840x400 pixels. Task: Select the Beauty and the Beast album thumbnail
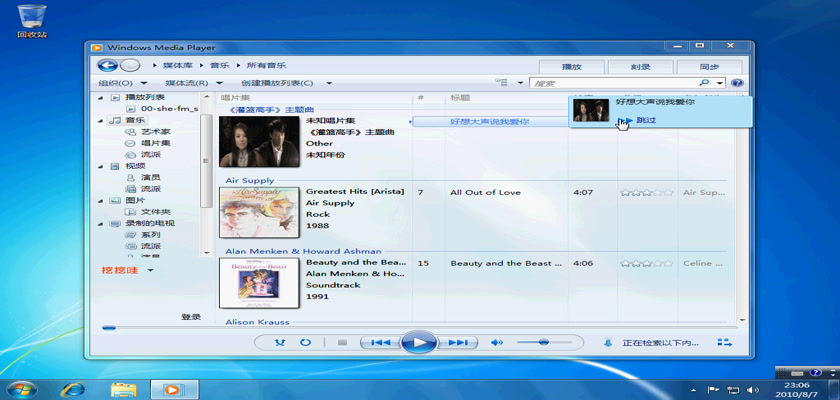tap(246, 282)
